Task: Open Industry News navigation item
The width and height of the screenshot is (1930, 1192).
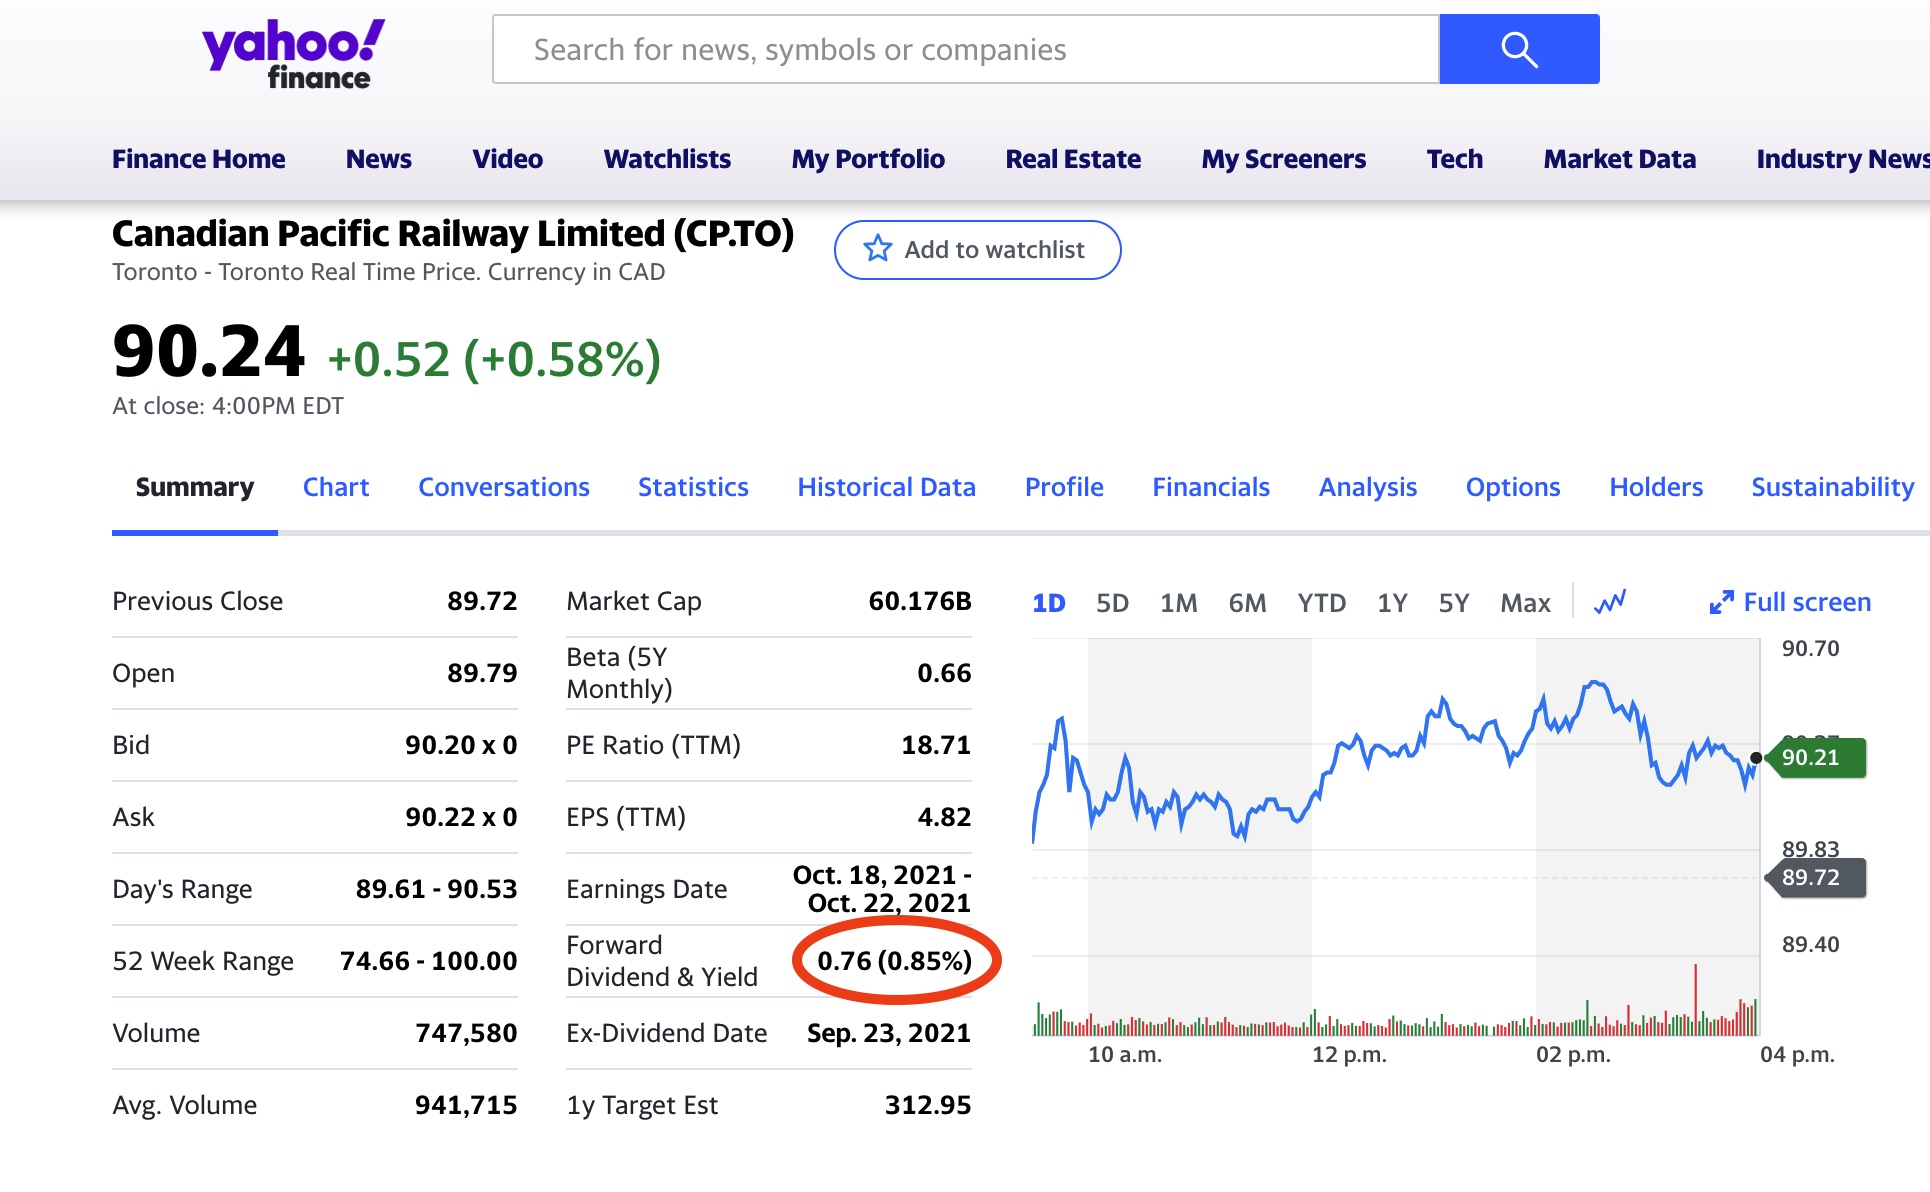Action: [x=1842, y=159]
